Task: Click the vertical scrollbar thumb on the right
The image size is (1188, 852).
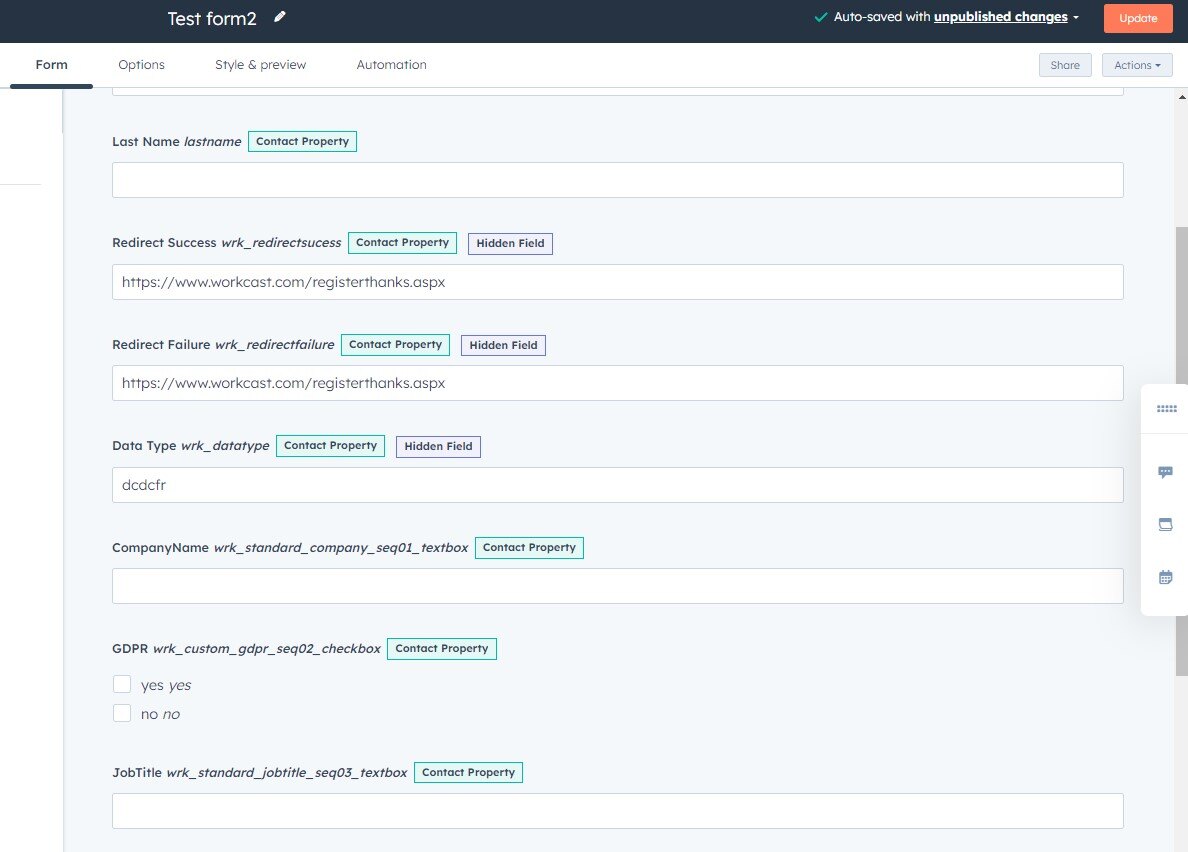Action: pos(1181,450)
